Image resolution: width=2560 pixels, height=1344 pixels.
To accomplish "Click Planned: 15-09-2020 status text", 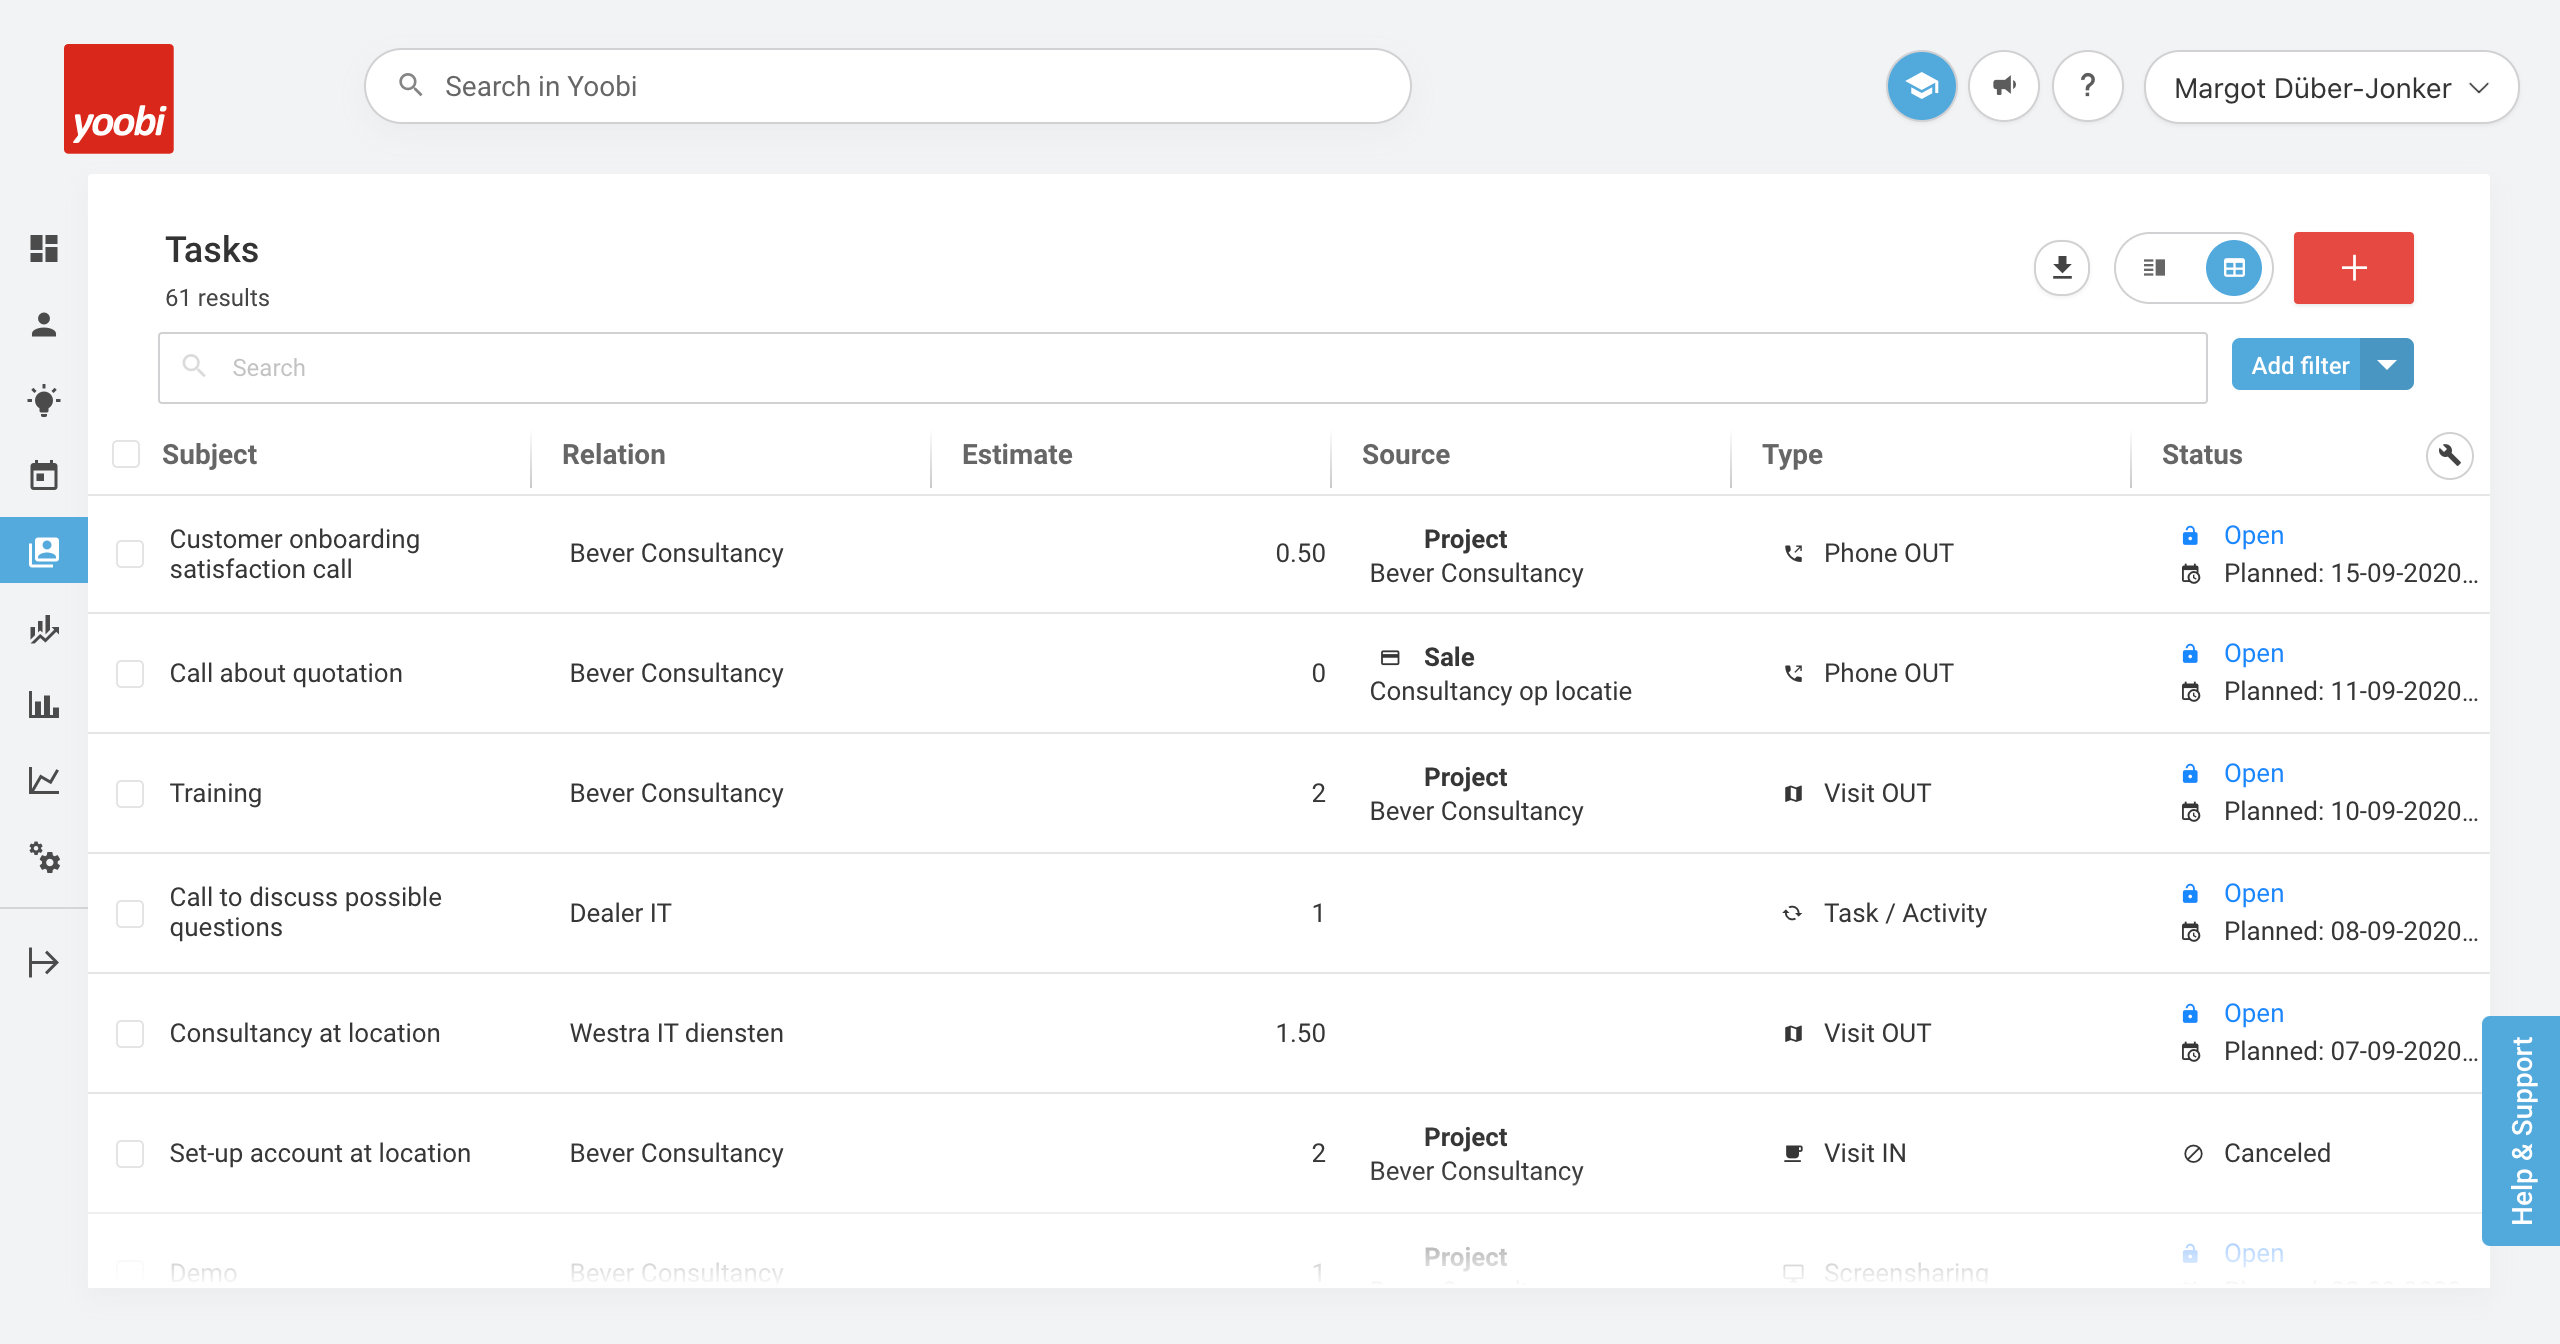I will (x=2350, y=573).
